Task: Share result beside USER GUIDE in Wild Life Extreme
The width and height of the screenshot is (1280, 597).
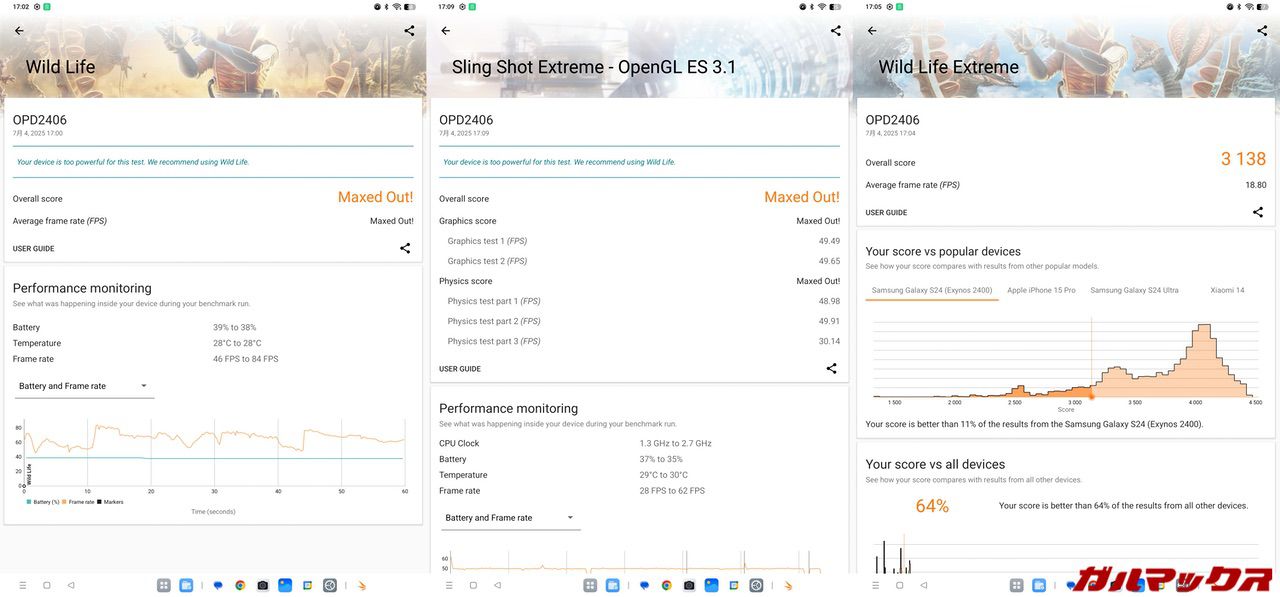Action: pos(1258,212)
